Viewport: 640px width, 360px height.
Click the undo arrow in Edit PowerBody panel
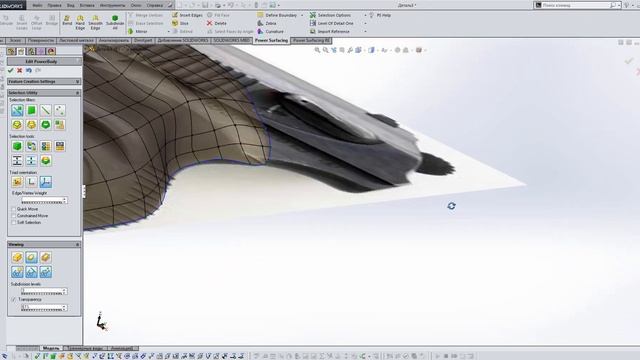[x=29, y=71]
